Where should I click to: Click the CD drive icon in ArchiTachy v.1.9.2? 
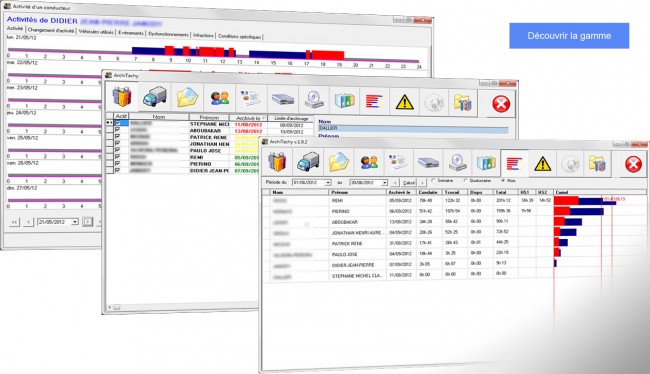pos(457,163)
